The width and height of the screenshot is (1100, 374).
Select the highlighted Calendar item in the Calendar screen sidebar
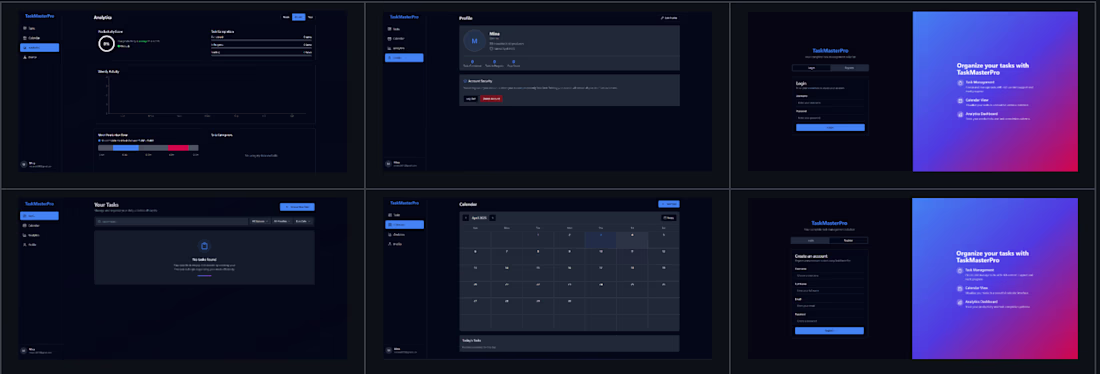click(x=404, y=225)
